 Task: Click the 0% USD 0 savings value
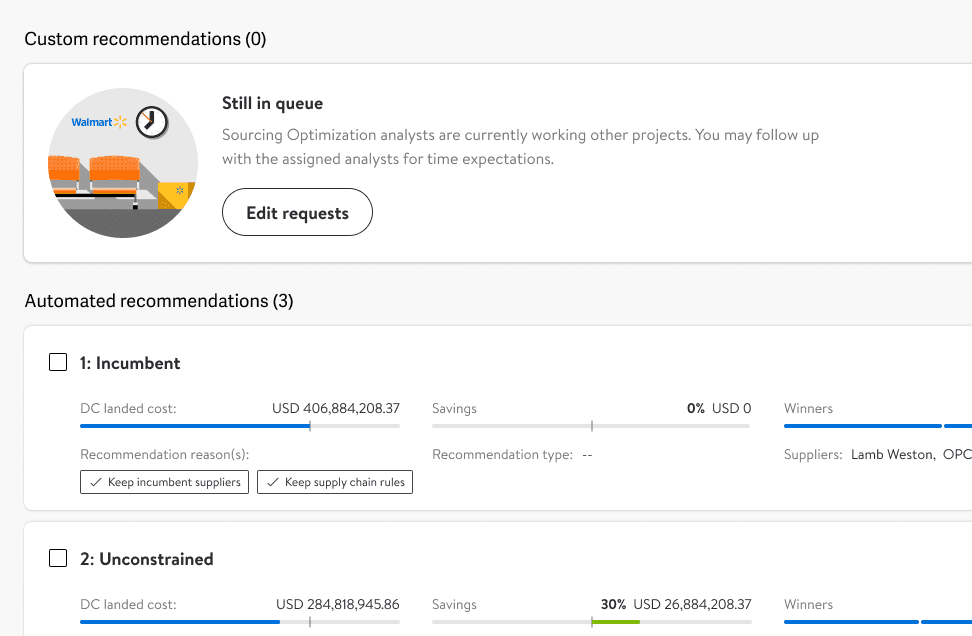point(719,409)
